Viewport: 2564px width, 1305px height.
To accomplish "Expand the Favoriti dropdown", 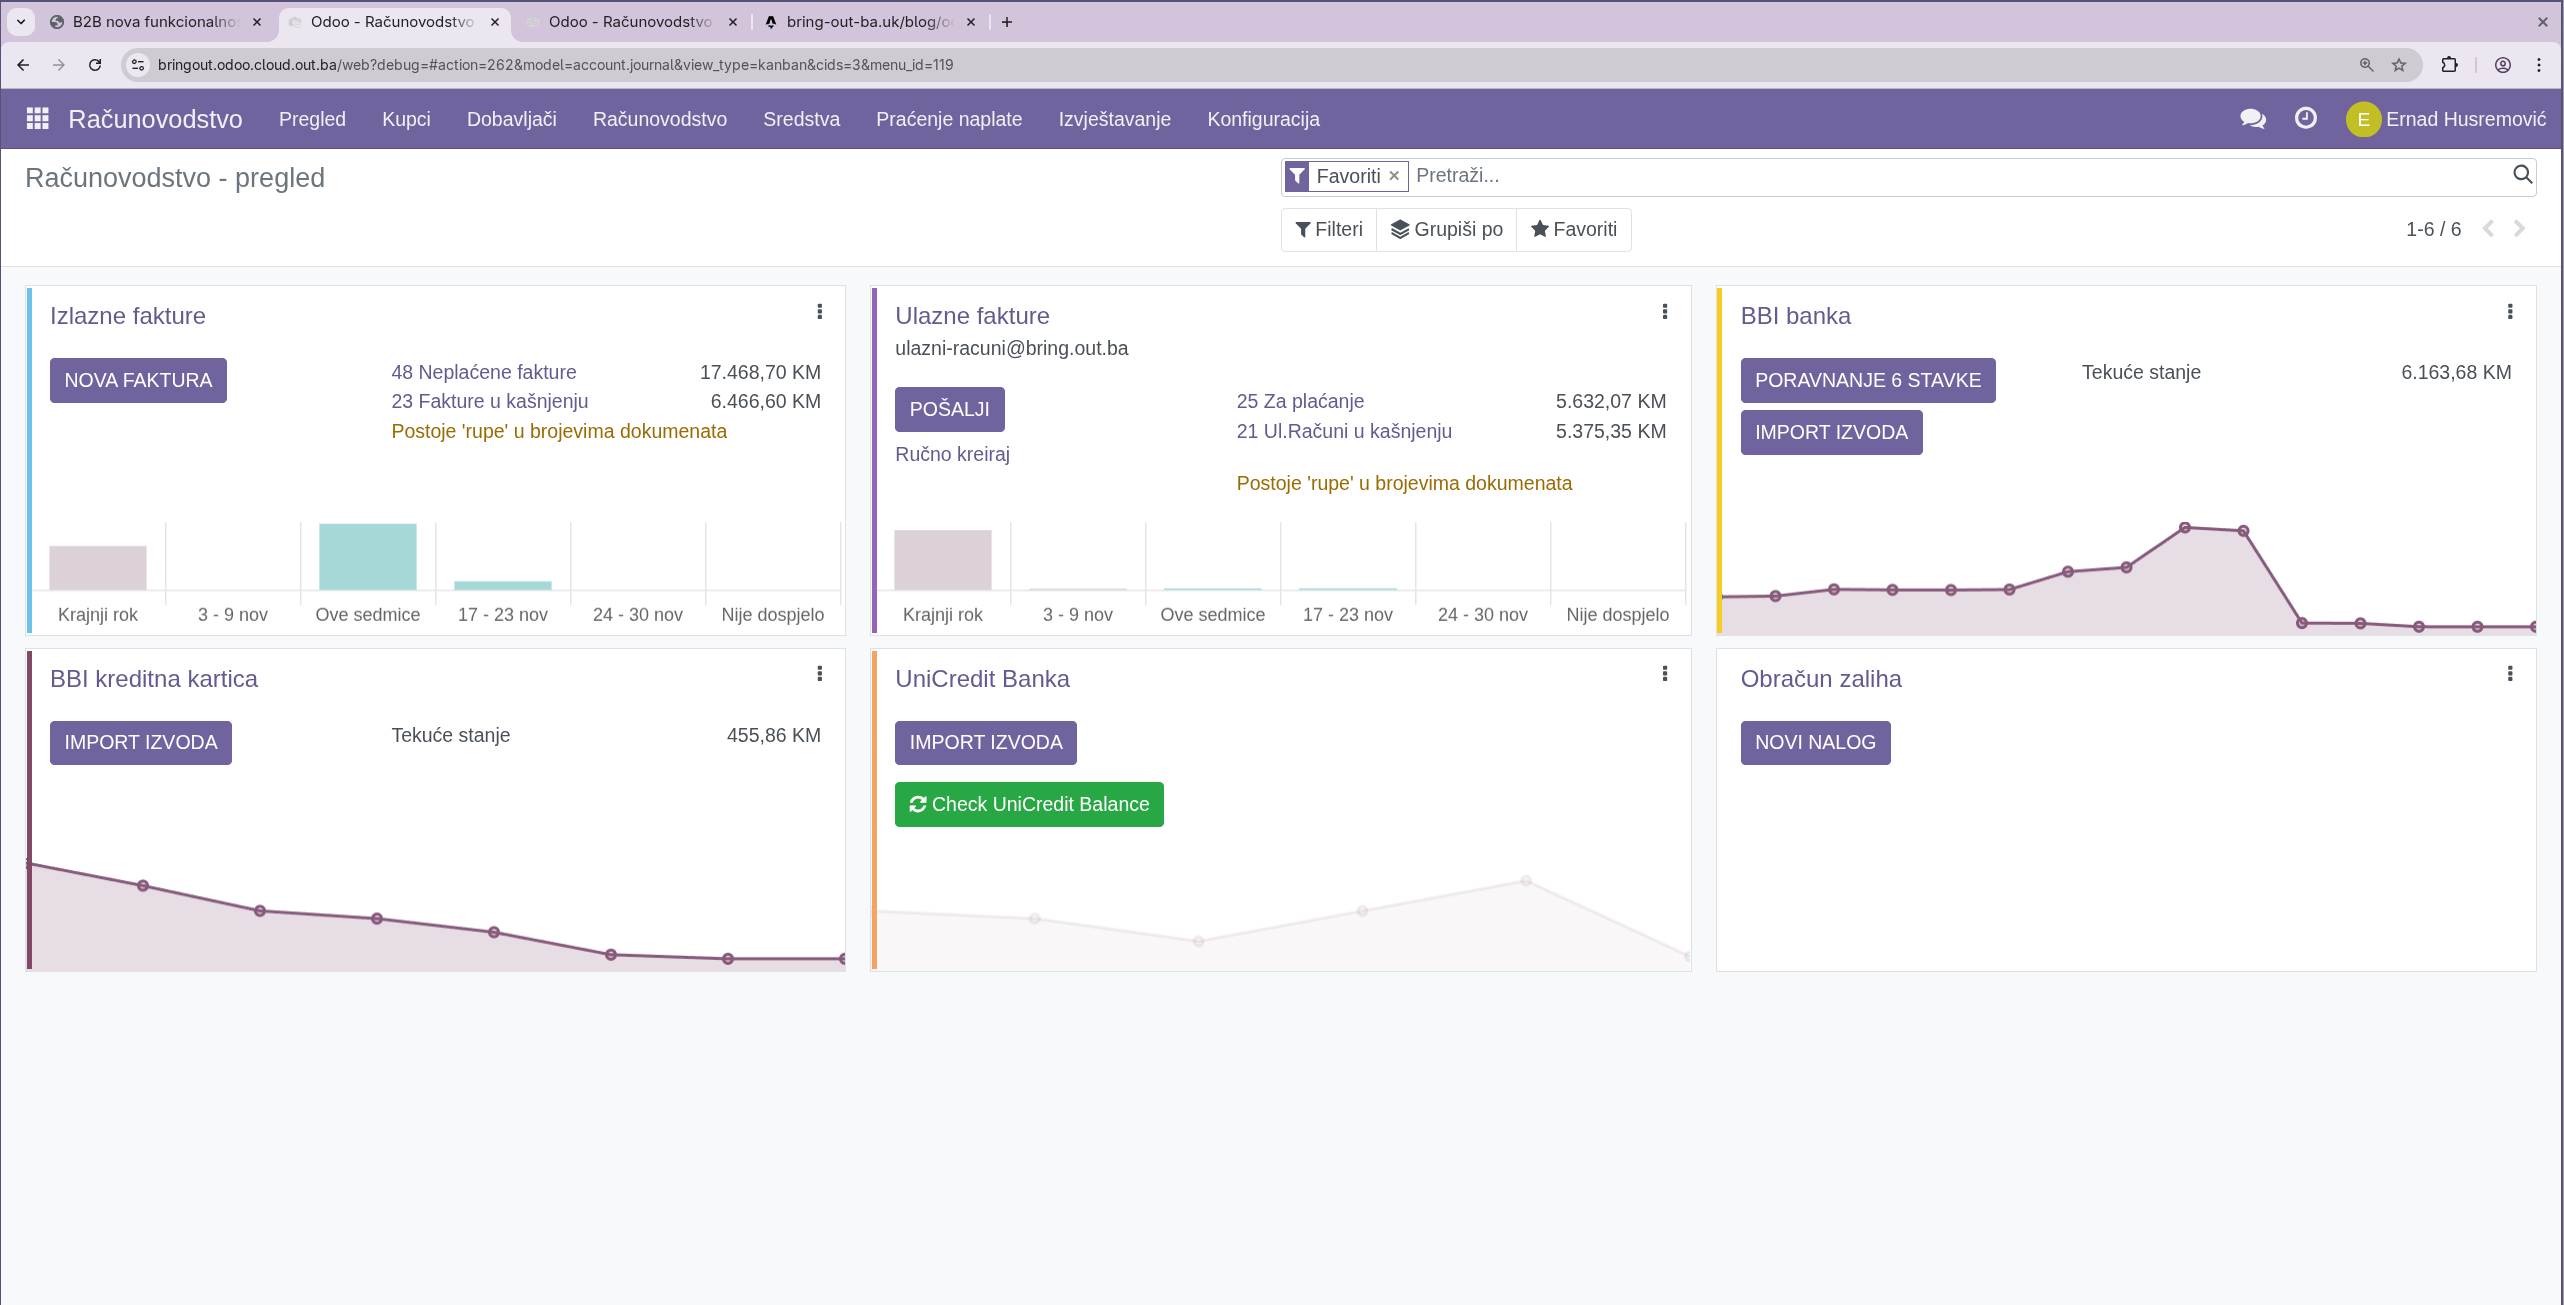I will (1573, 229).
